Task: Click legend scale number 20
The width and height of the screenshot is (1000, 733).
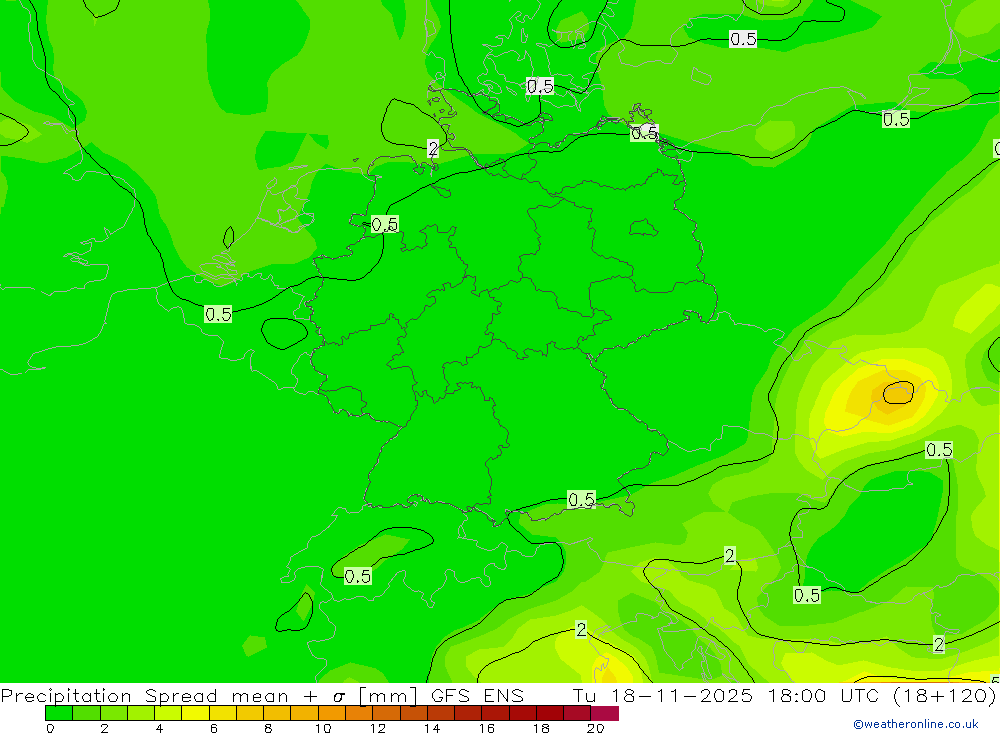Action: tap(595, 728)
